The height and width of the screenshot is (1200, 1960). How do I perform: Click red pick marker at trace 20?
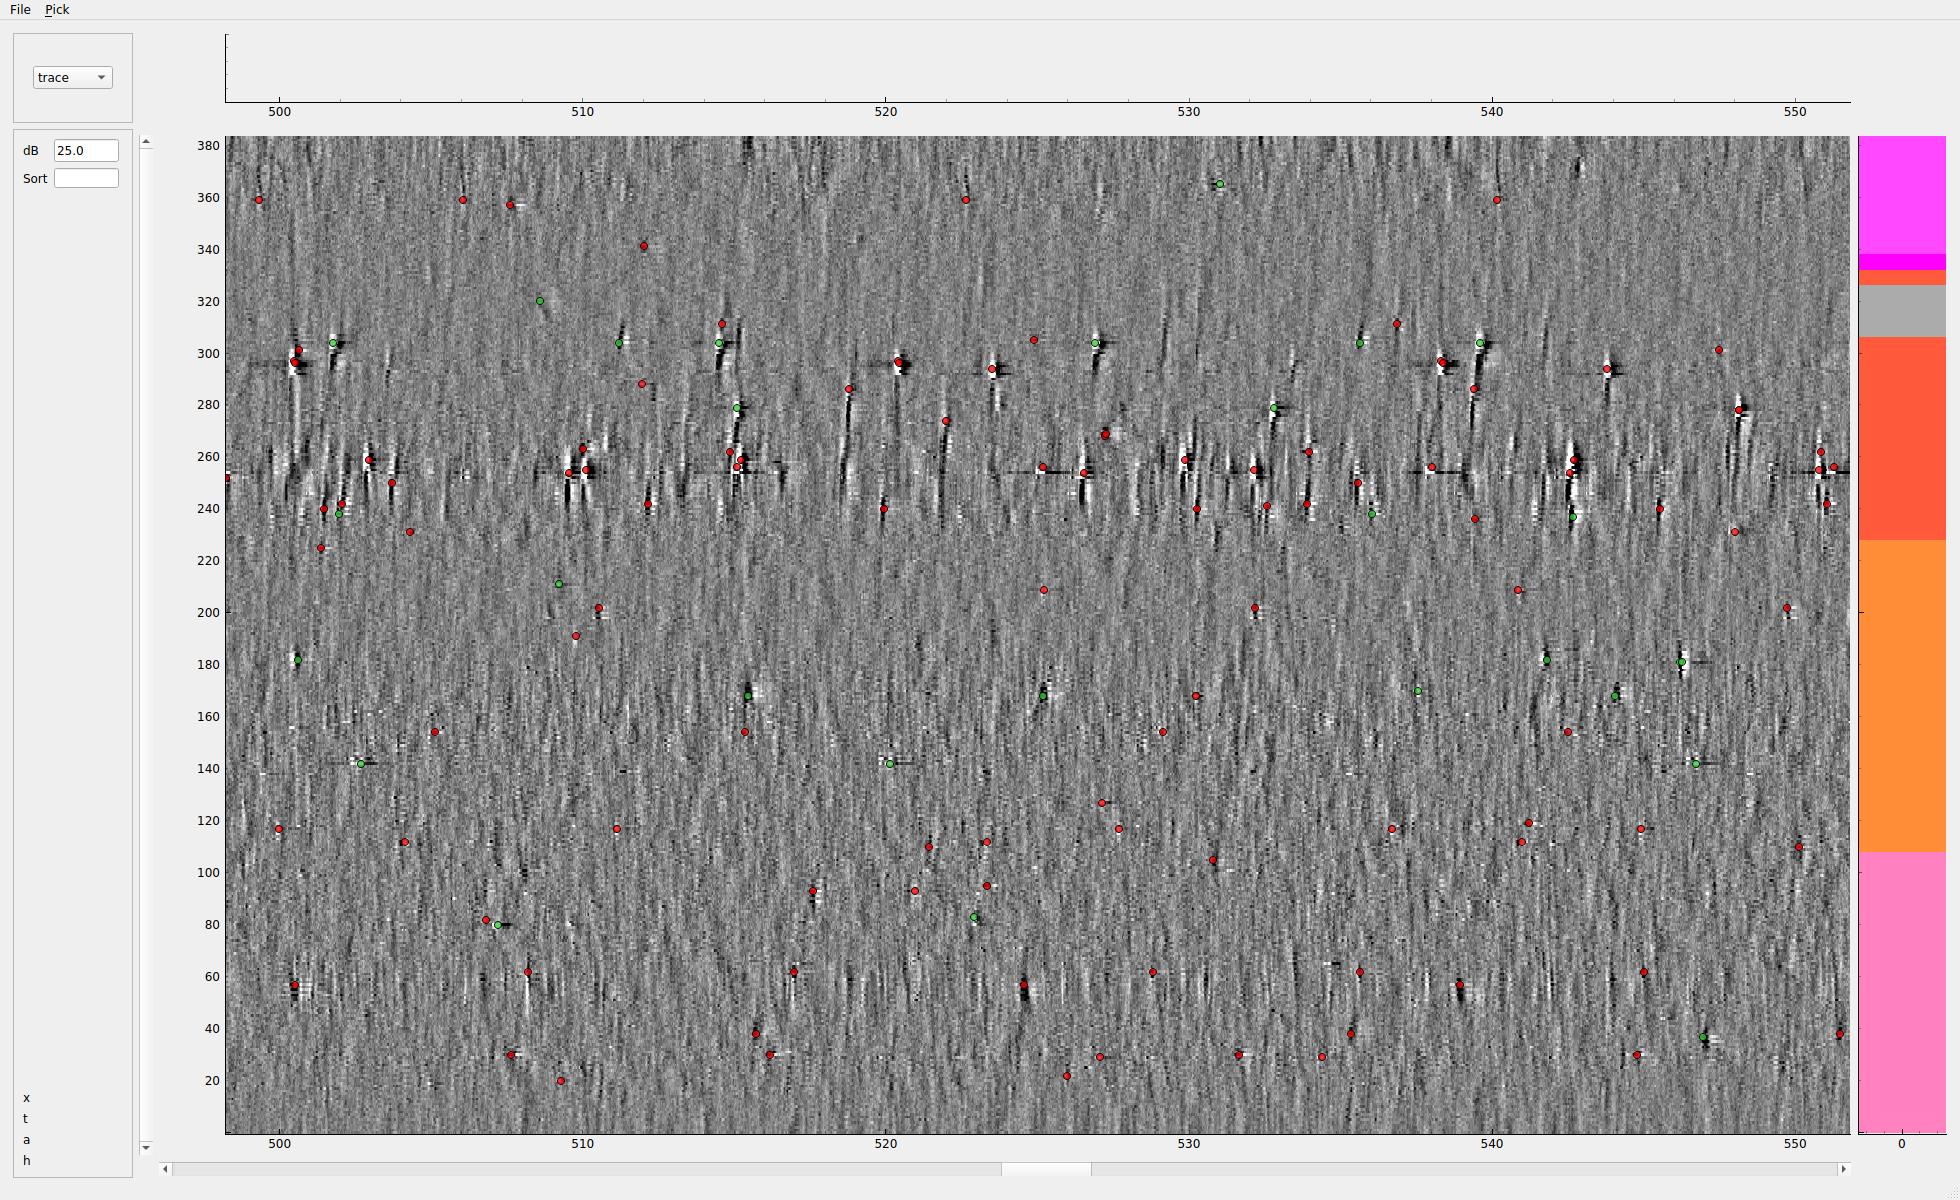pos(561,1081)
